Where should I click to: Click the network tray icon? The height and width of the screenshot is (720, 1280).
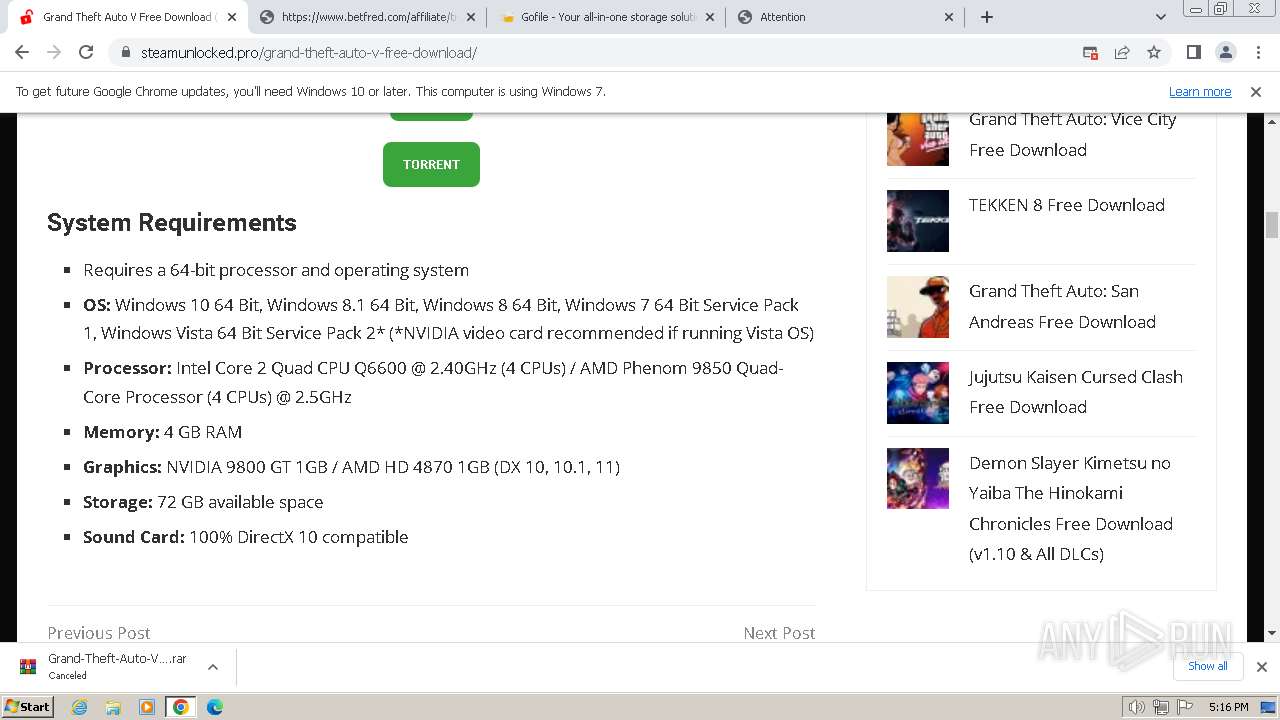1160,707
